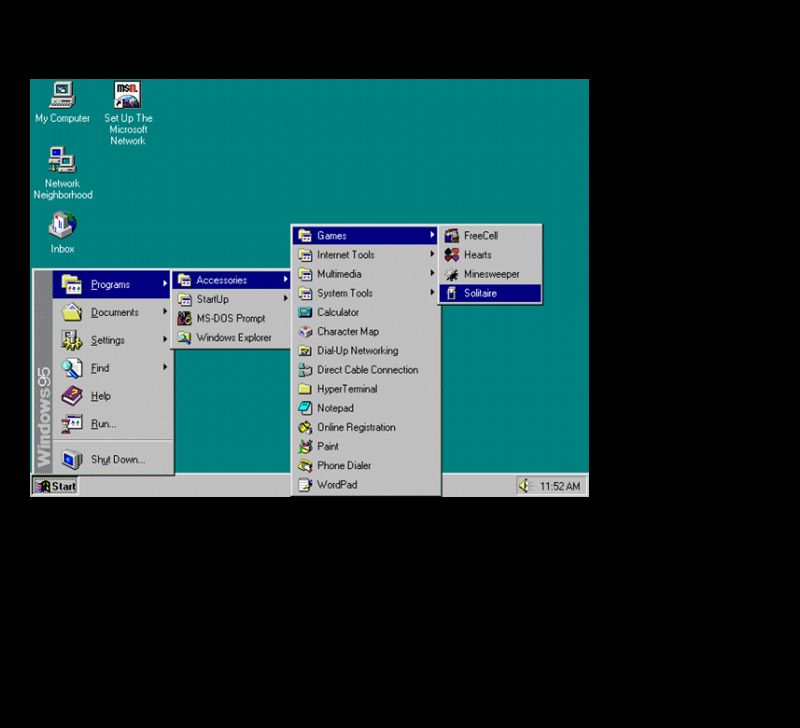The height and width of the screenshot is (728, 800).
Task: Click the Character Map icon
Action: pos(305,332)
